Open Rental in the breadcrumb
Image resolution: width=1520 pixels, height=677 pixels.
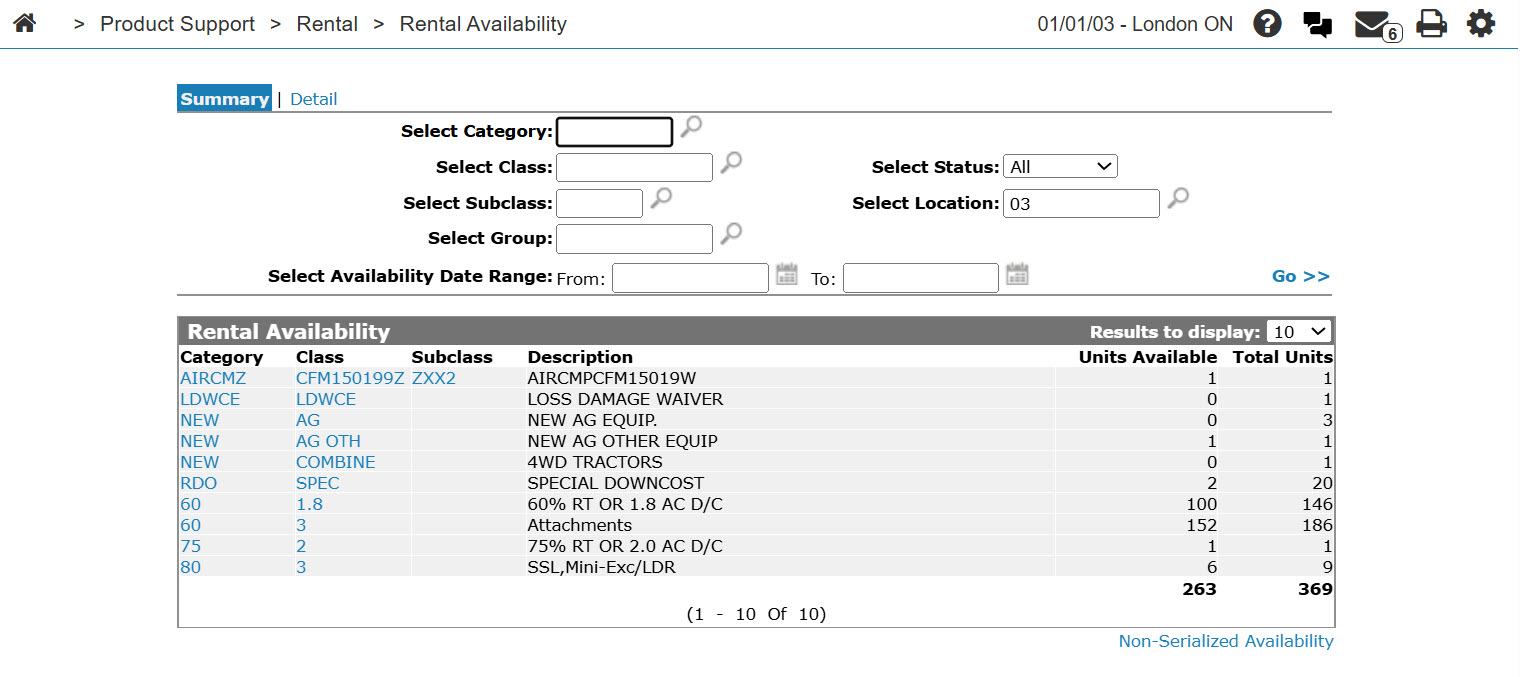point(327,24)
